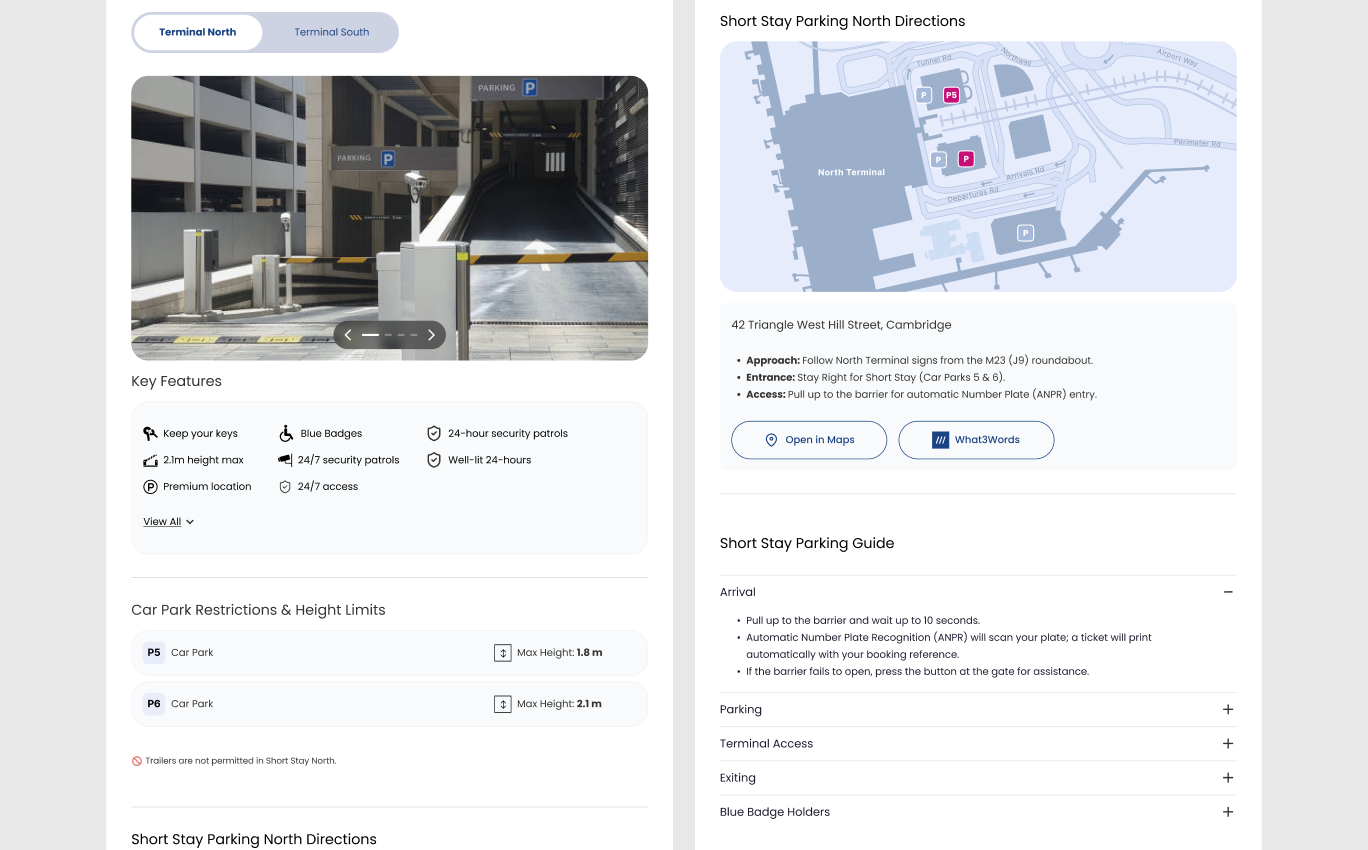Expand Key Features with View All

pyautogui.click(x=168, y=522)
